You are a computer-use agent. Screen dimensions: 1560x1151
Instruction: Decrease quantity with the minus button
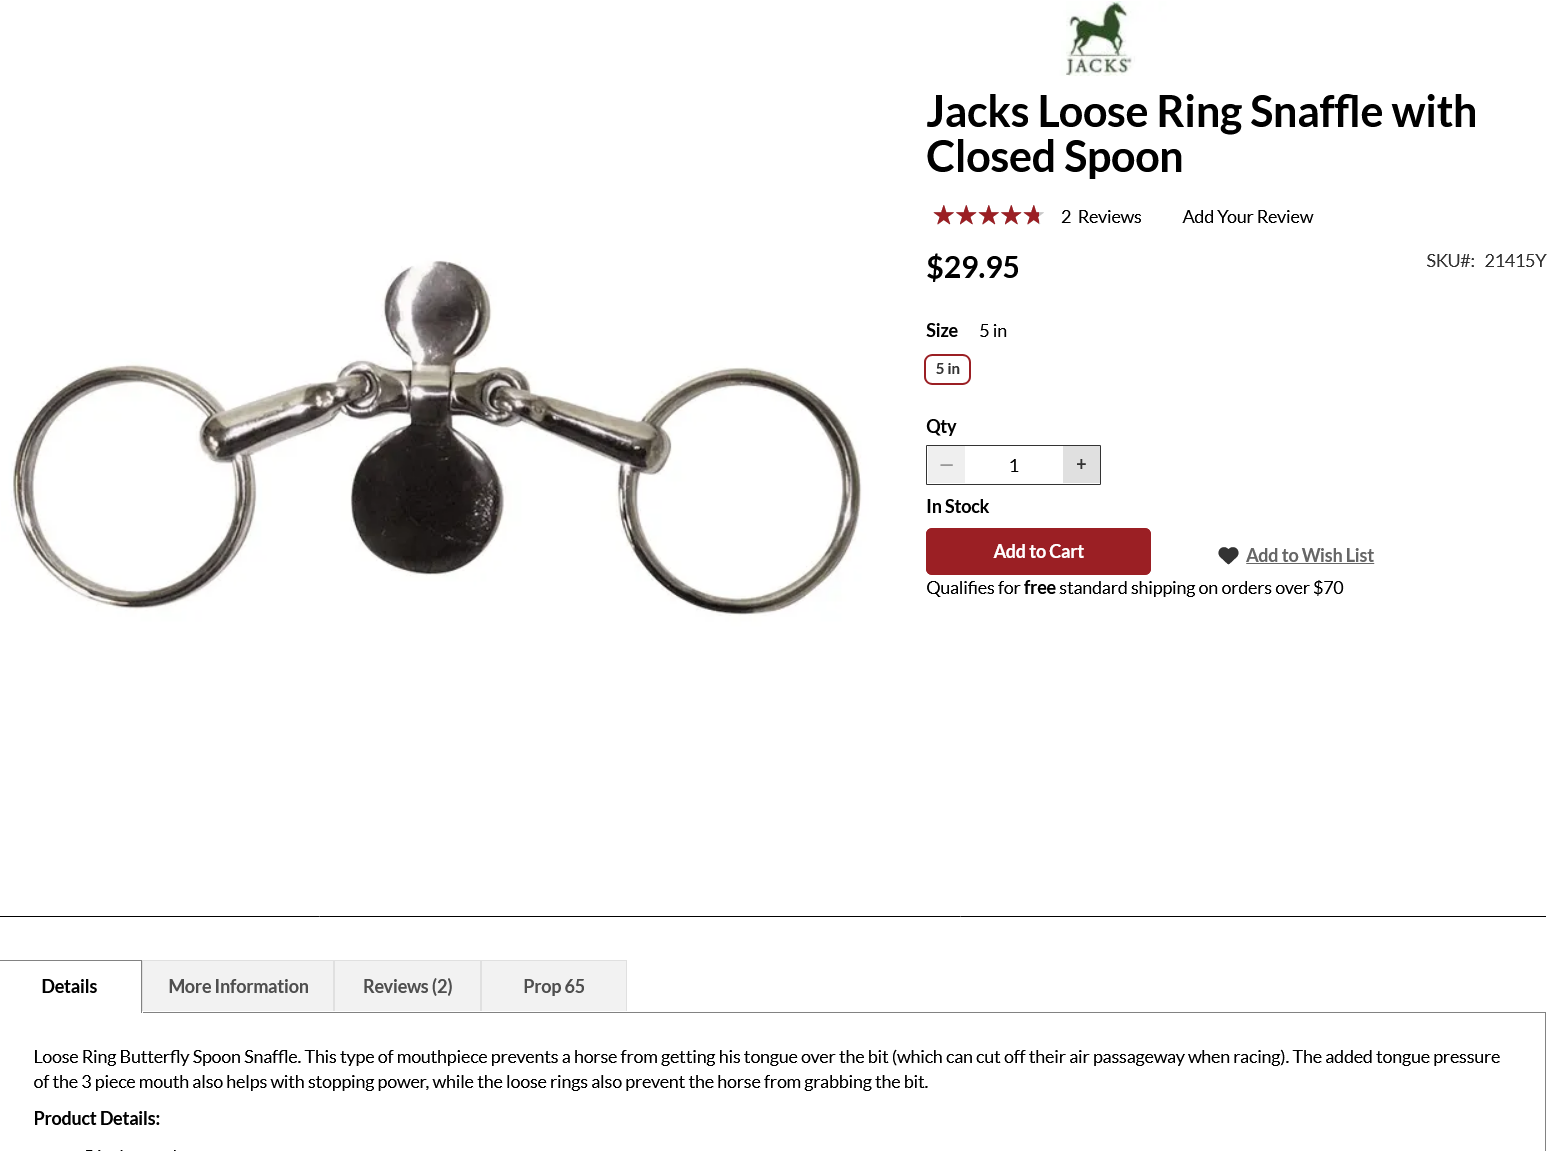click(946, 465)
